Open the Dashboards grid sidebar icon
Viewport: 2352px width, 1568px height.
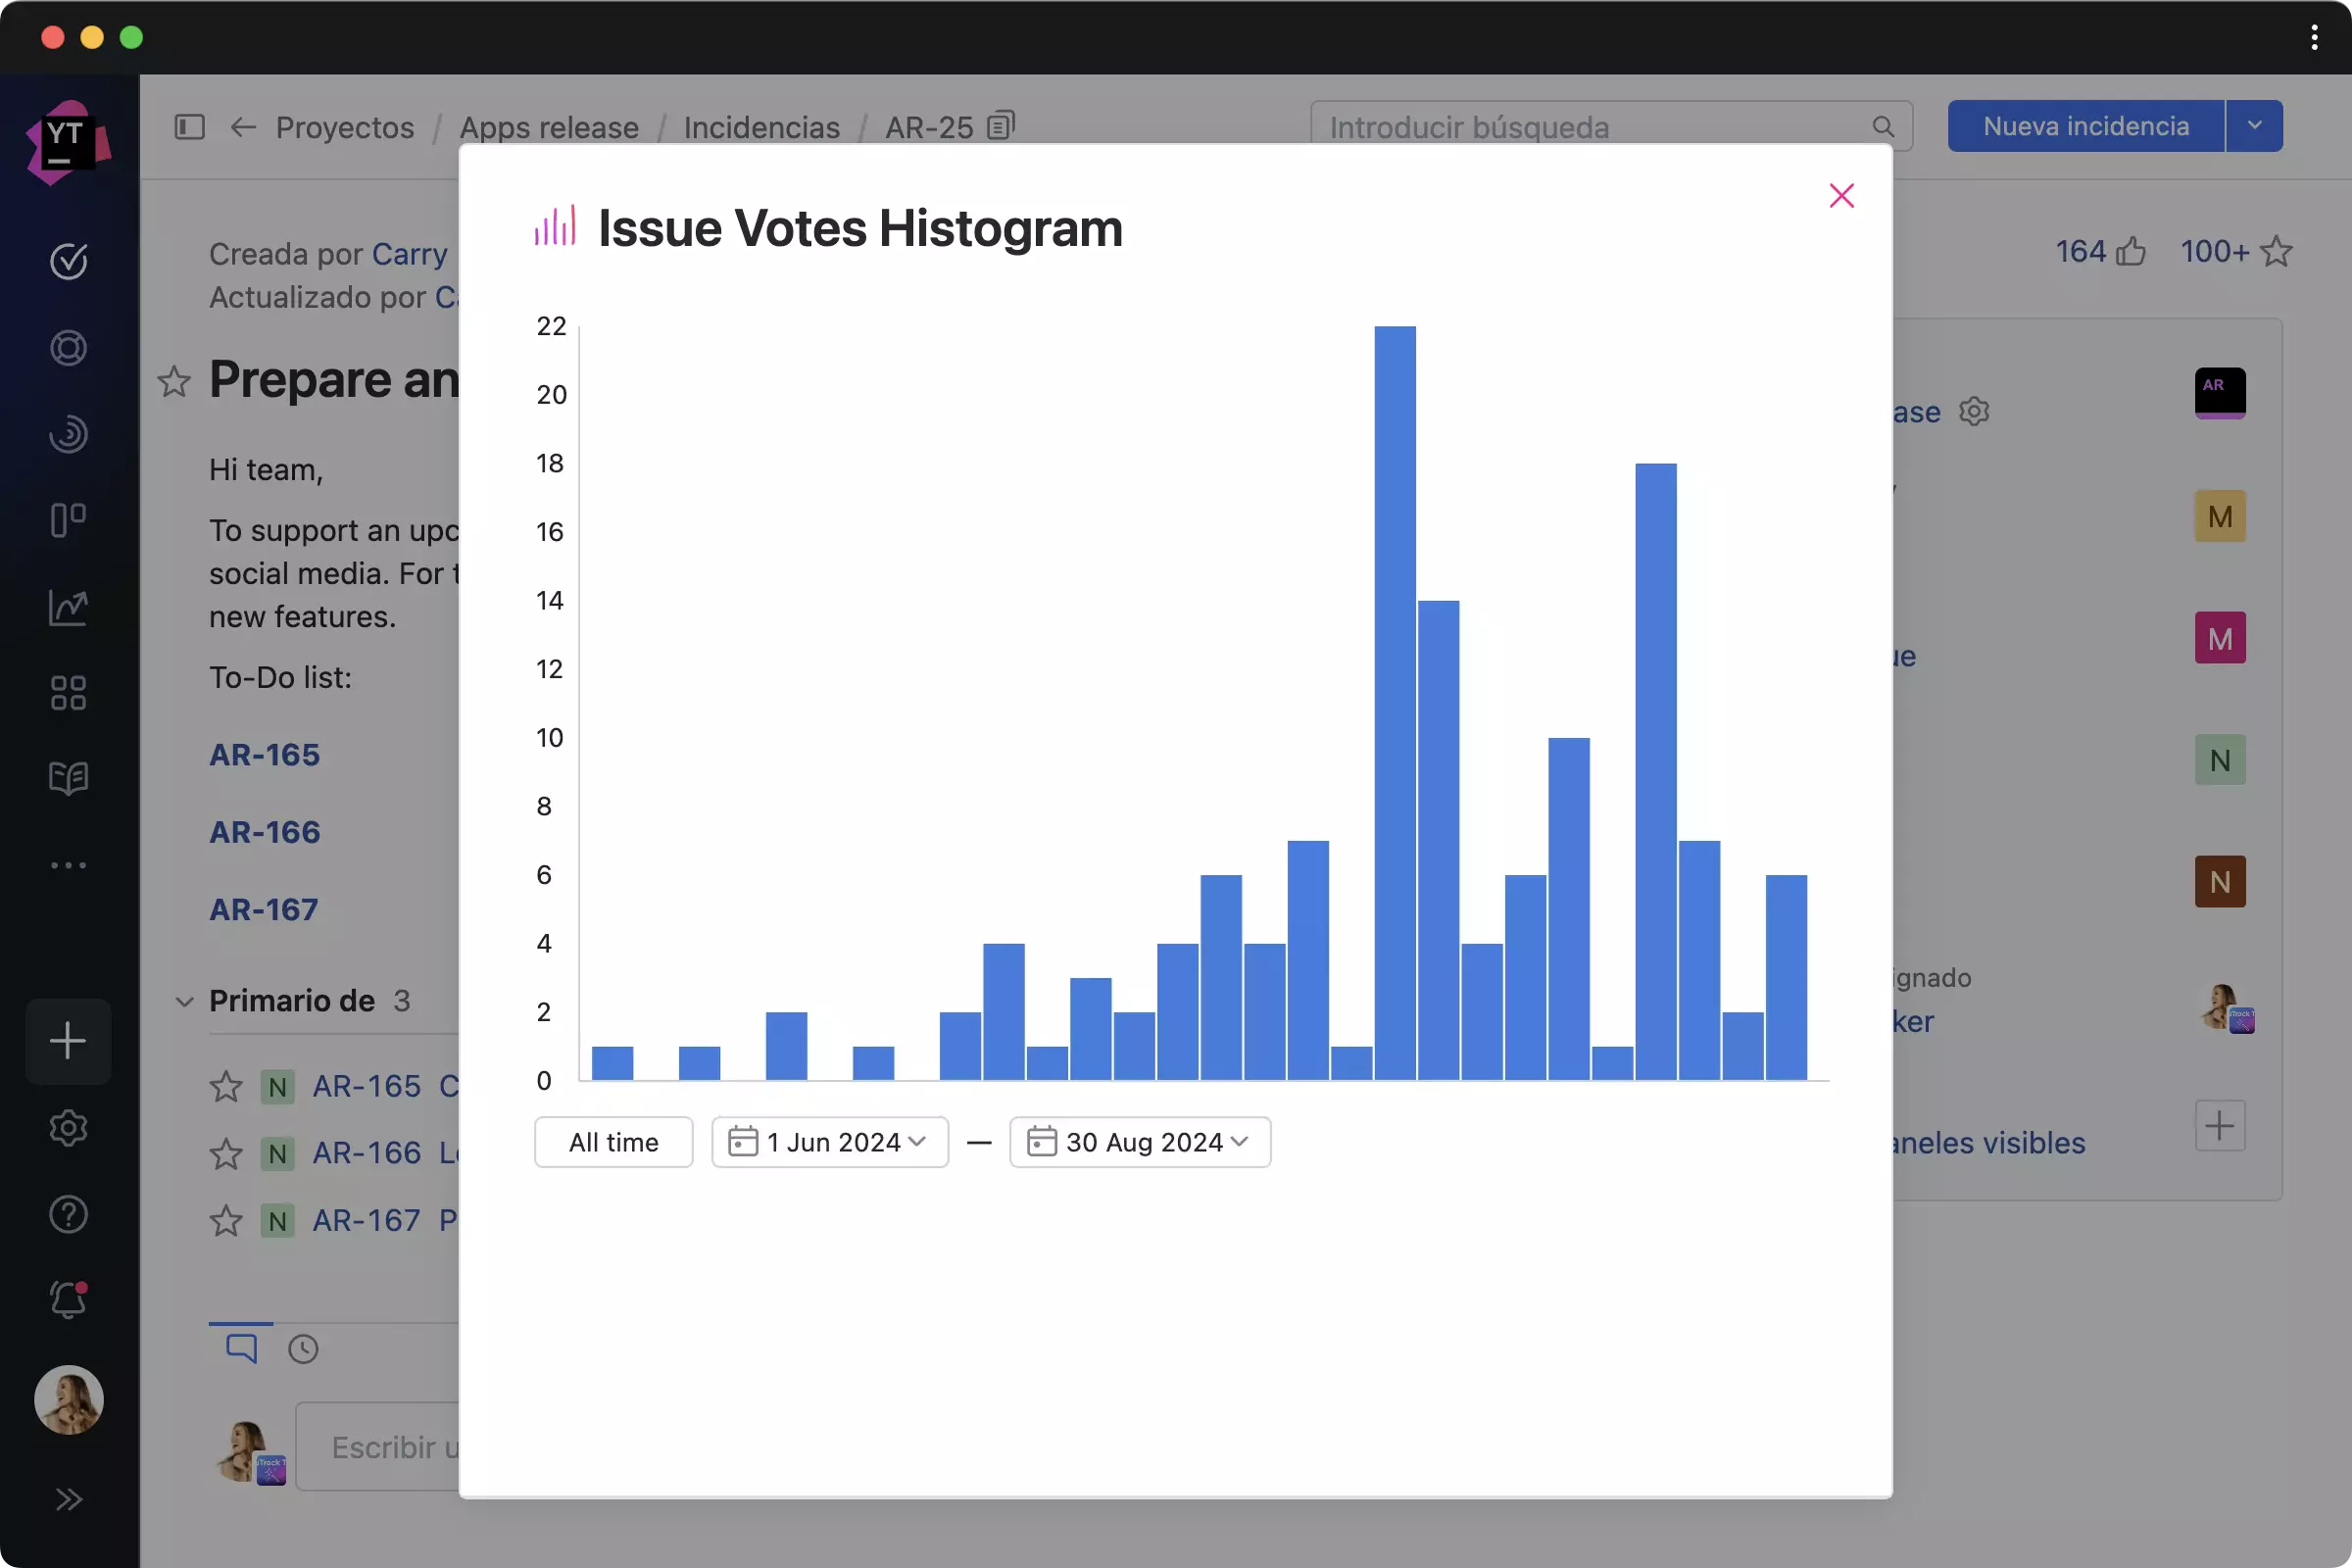coord(68,693)
